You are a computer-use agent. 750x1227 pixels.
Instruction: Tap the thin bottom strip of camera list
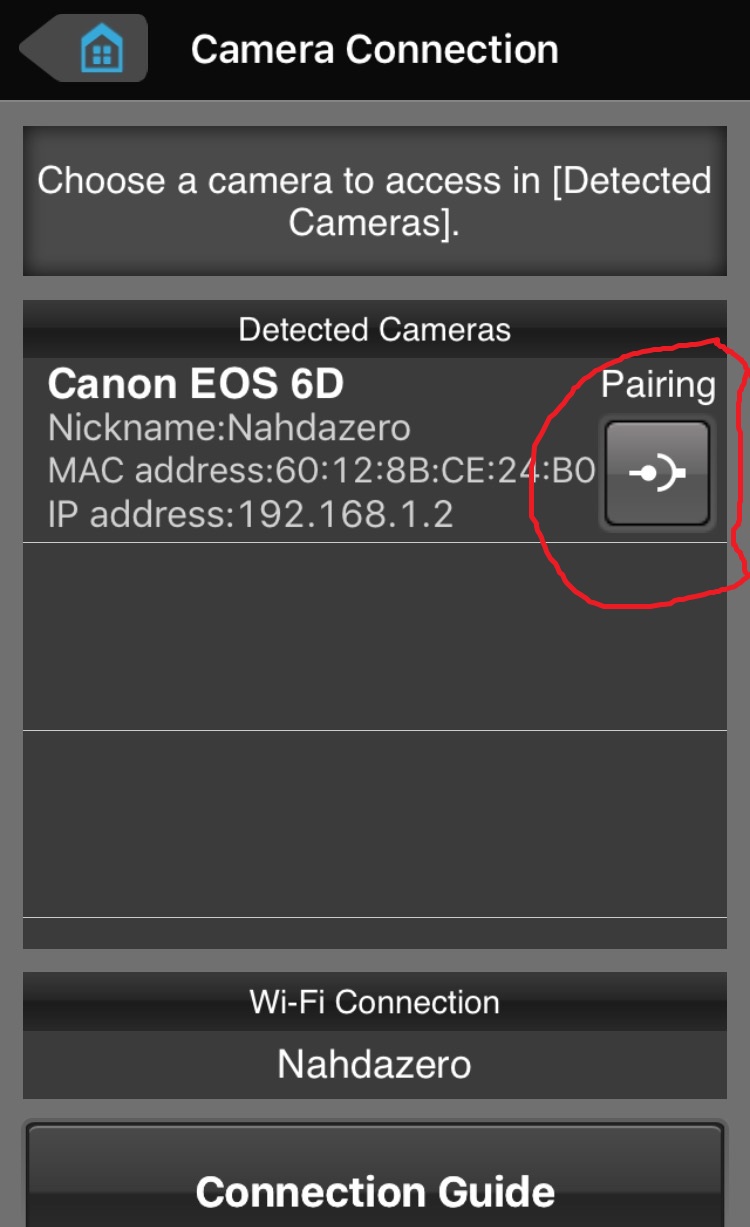click(375, 933)
